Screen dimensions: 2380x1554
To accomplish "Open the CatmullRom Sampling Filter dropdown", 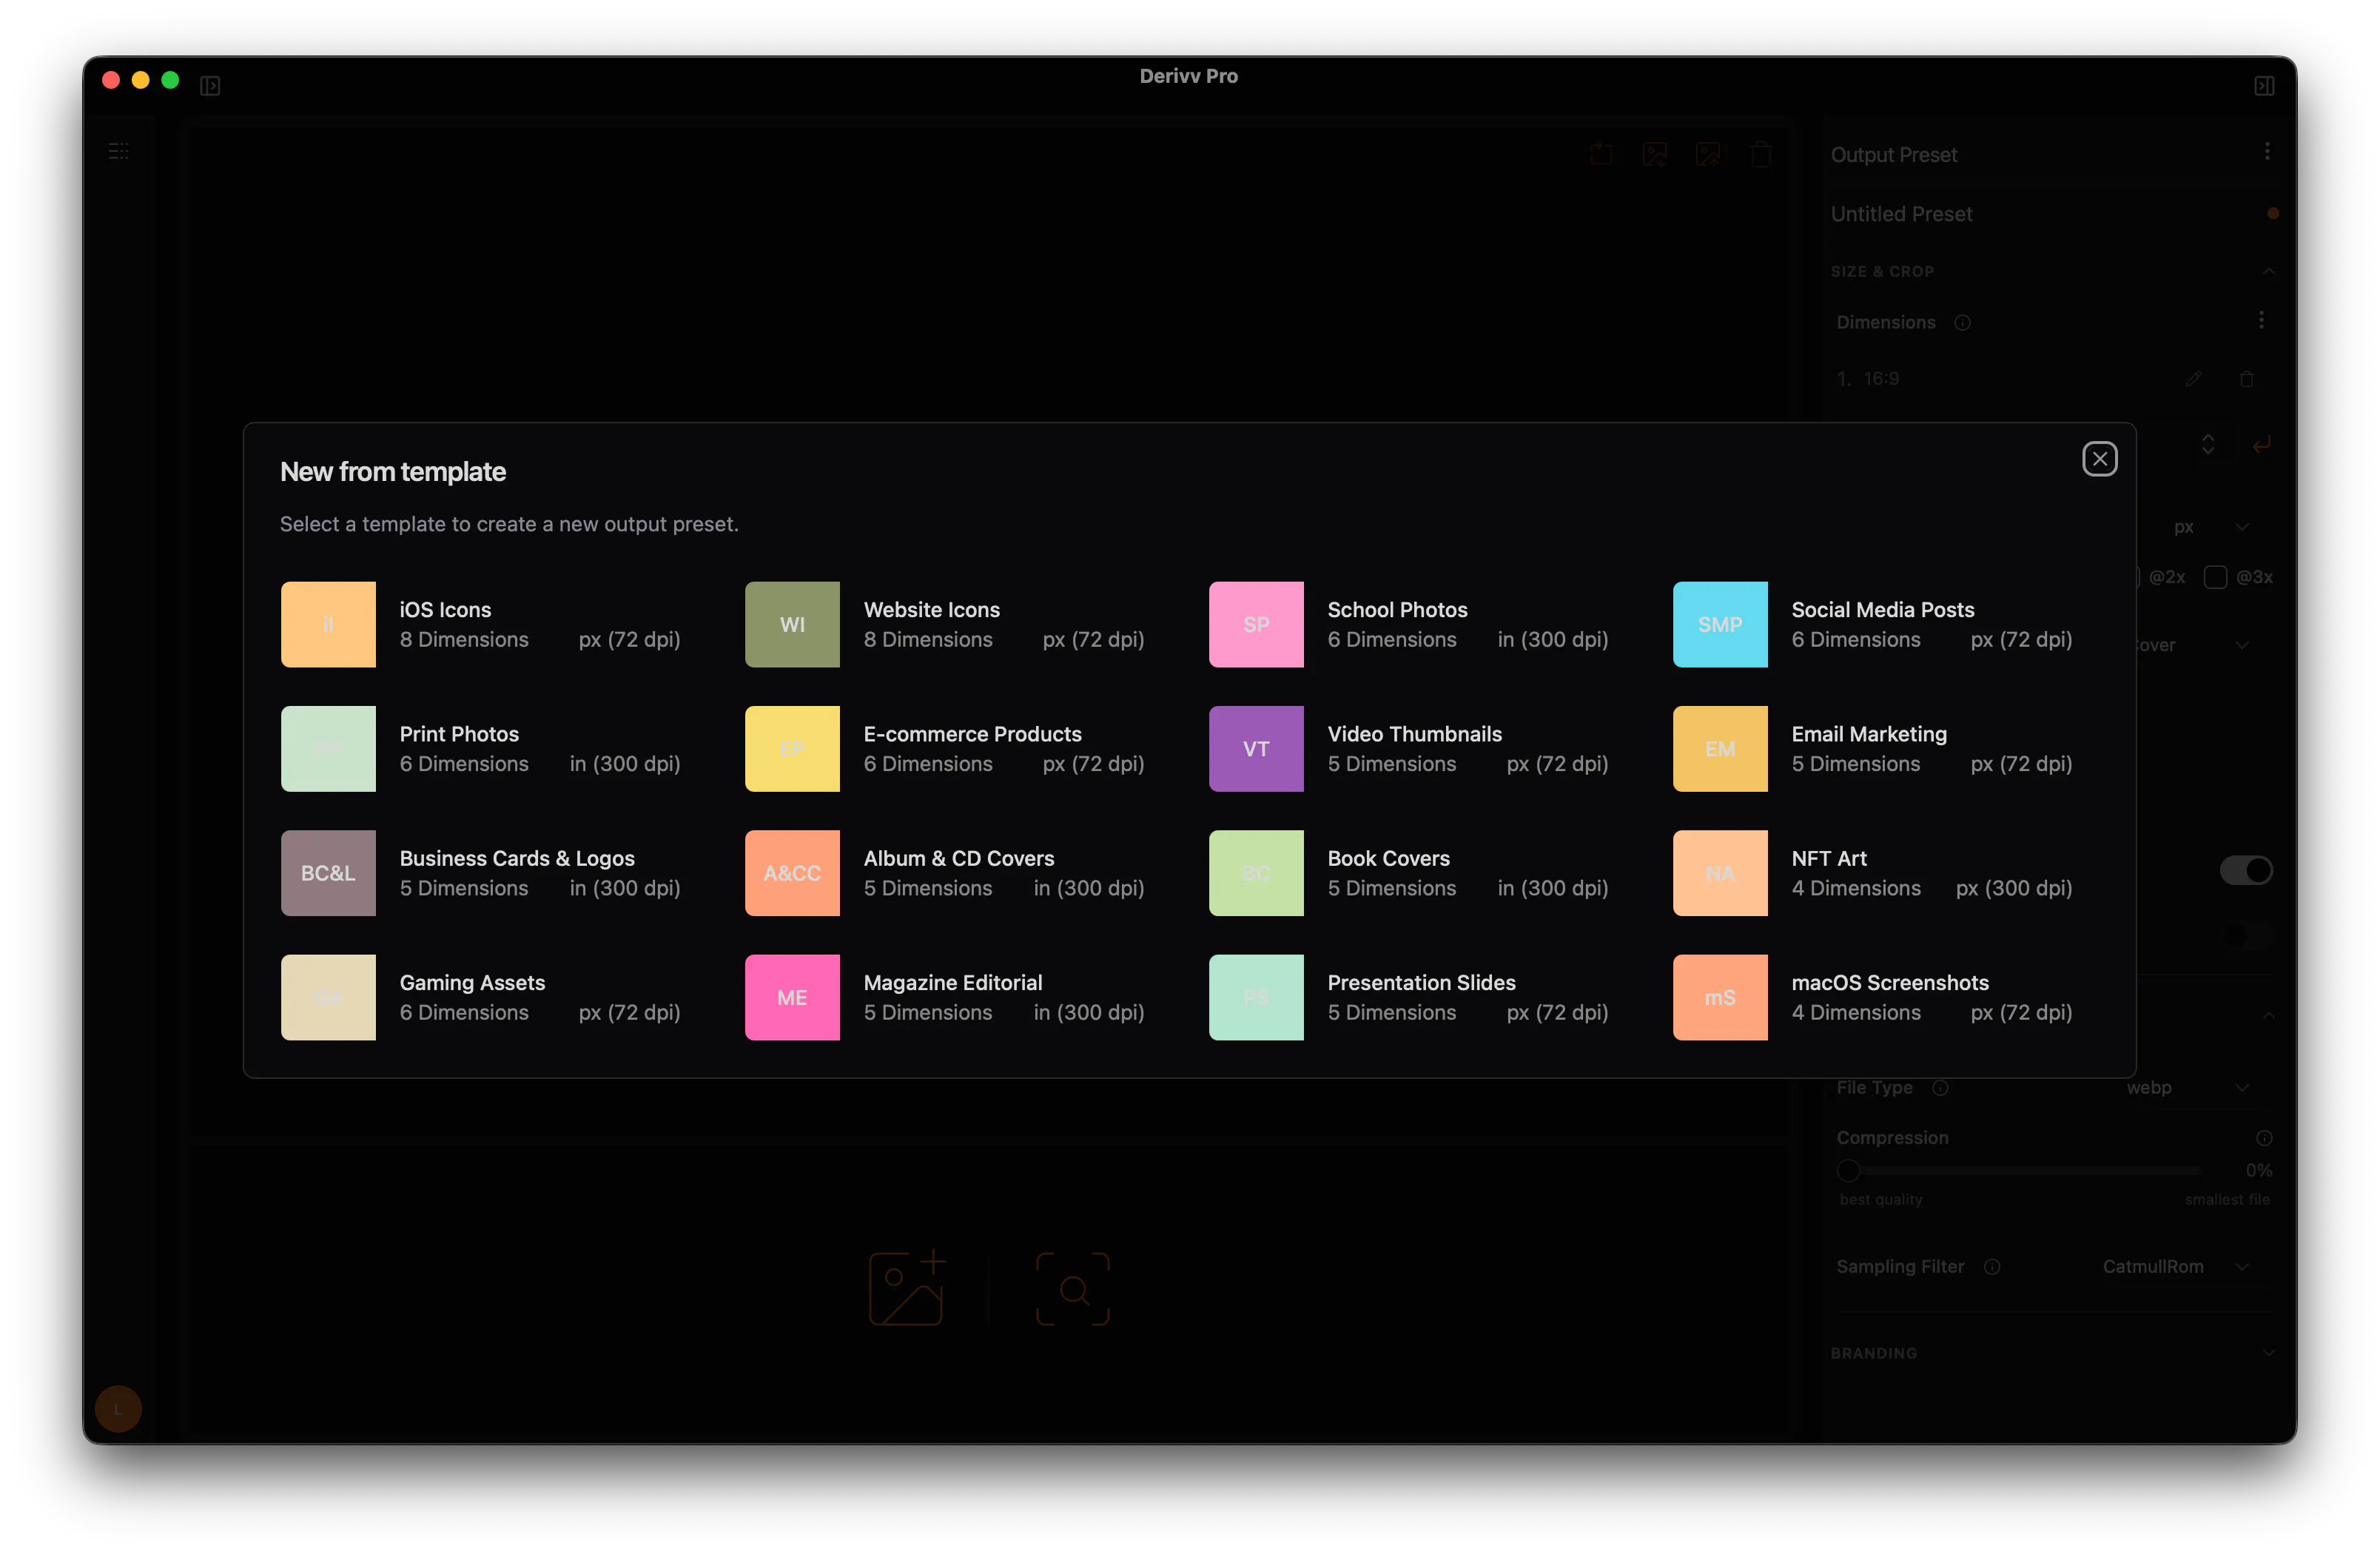I will click(2176, 1266).
